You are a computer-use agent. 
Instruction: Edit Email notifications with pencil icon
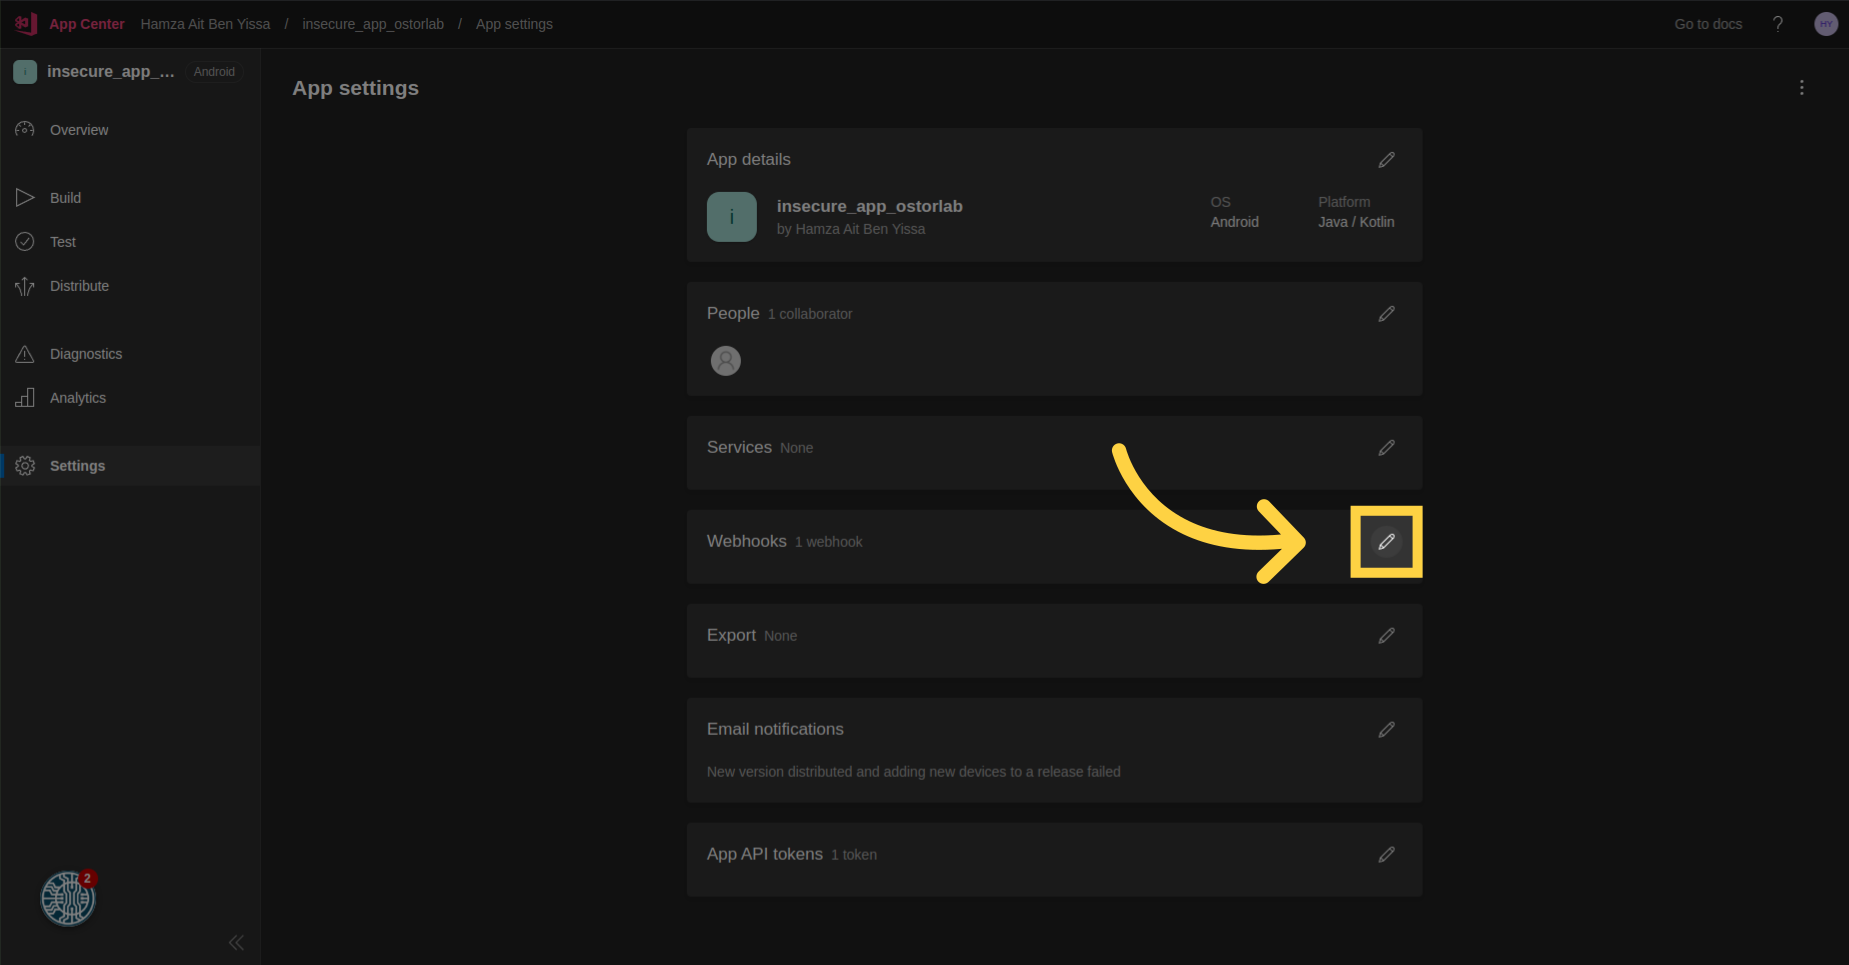click(x=1387, y=730)
